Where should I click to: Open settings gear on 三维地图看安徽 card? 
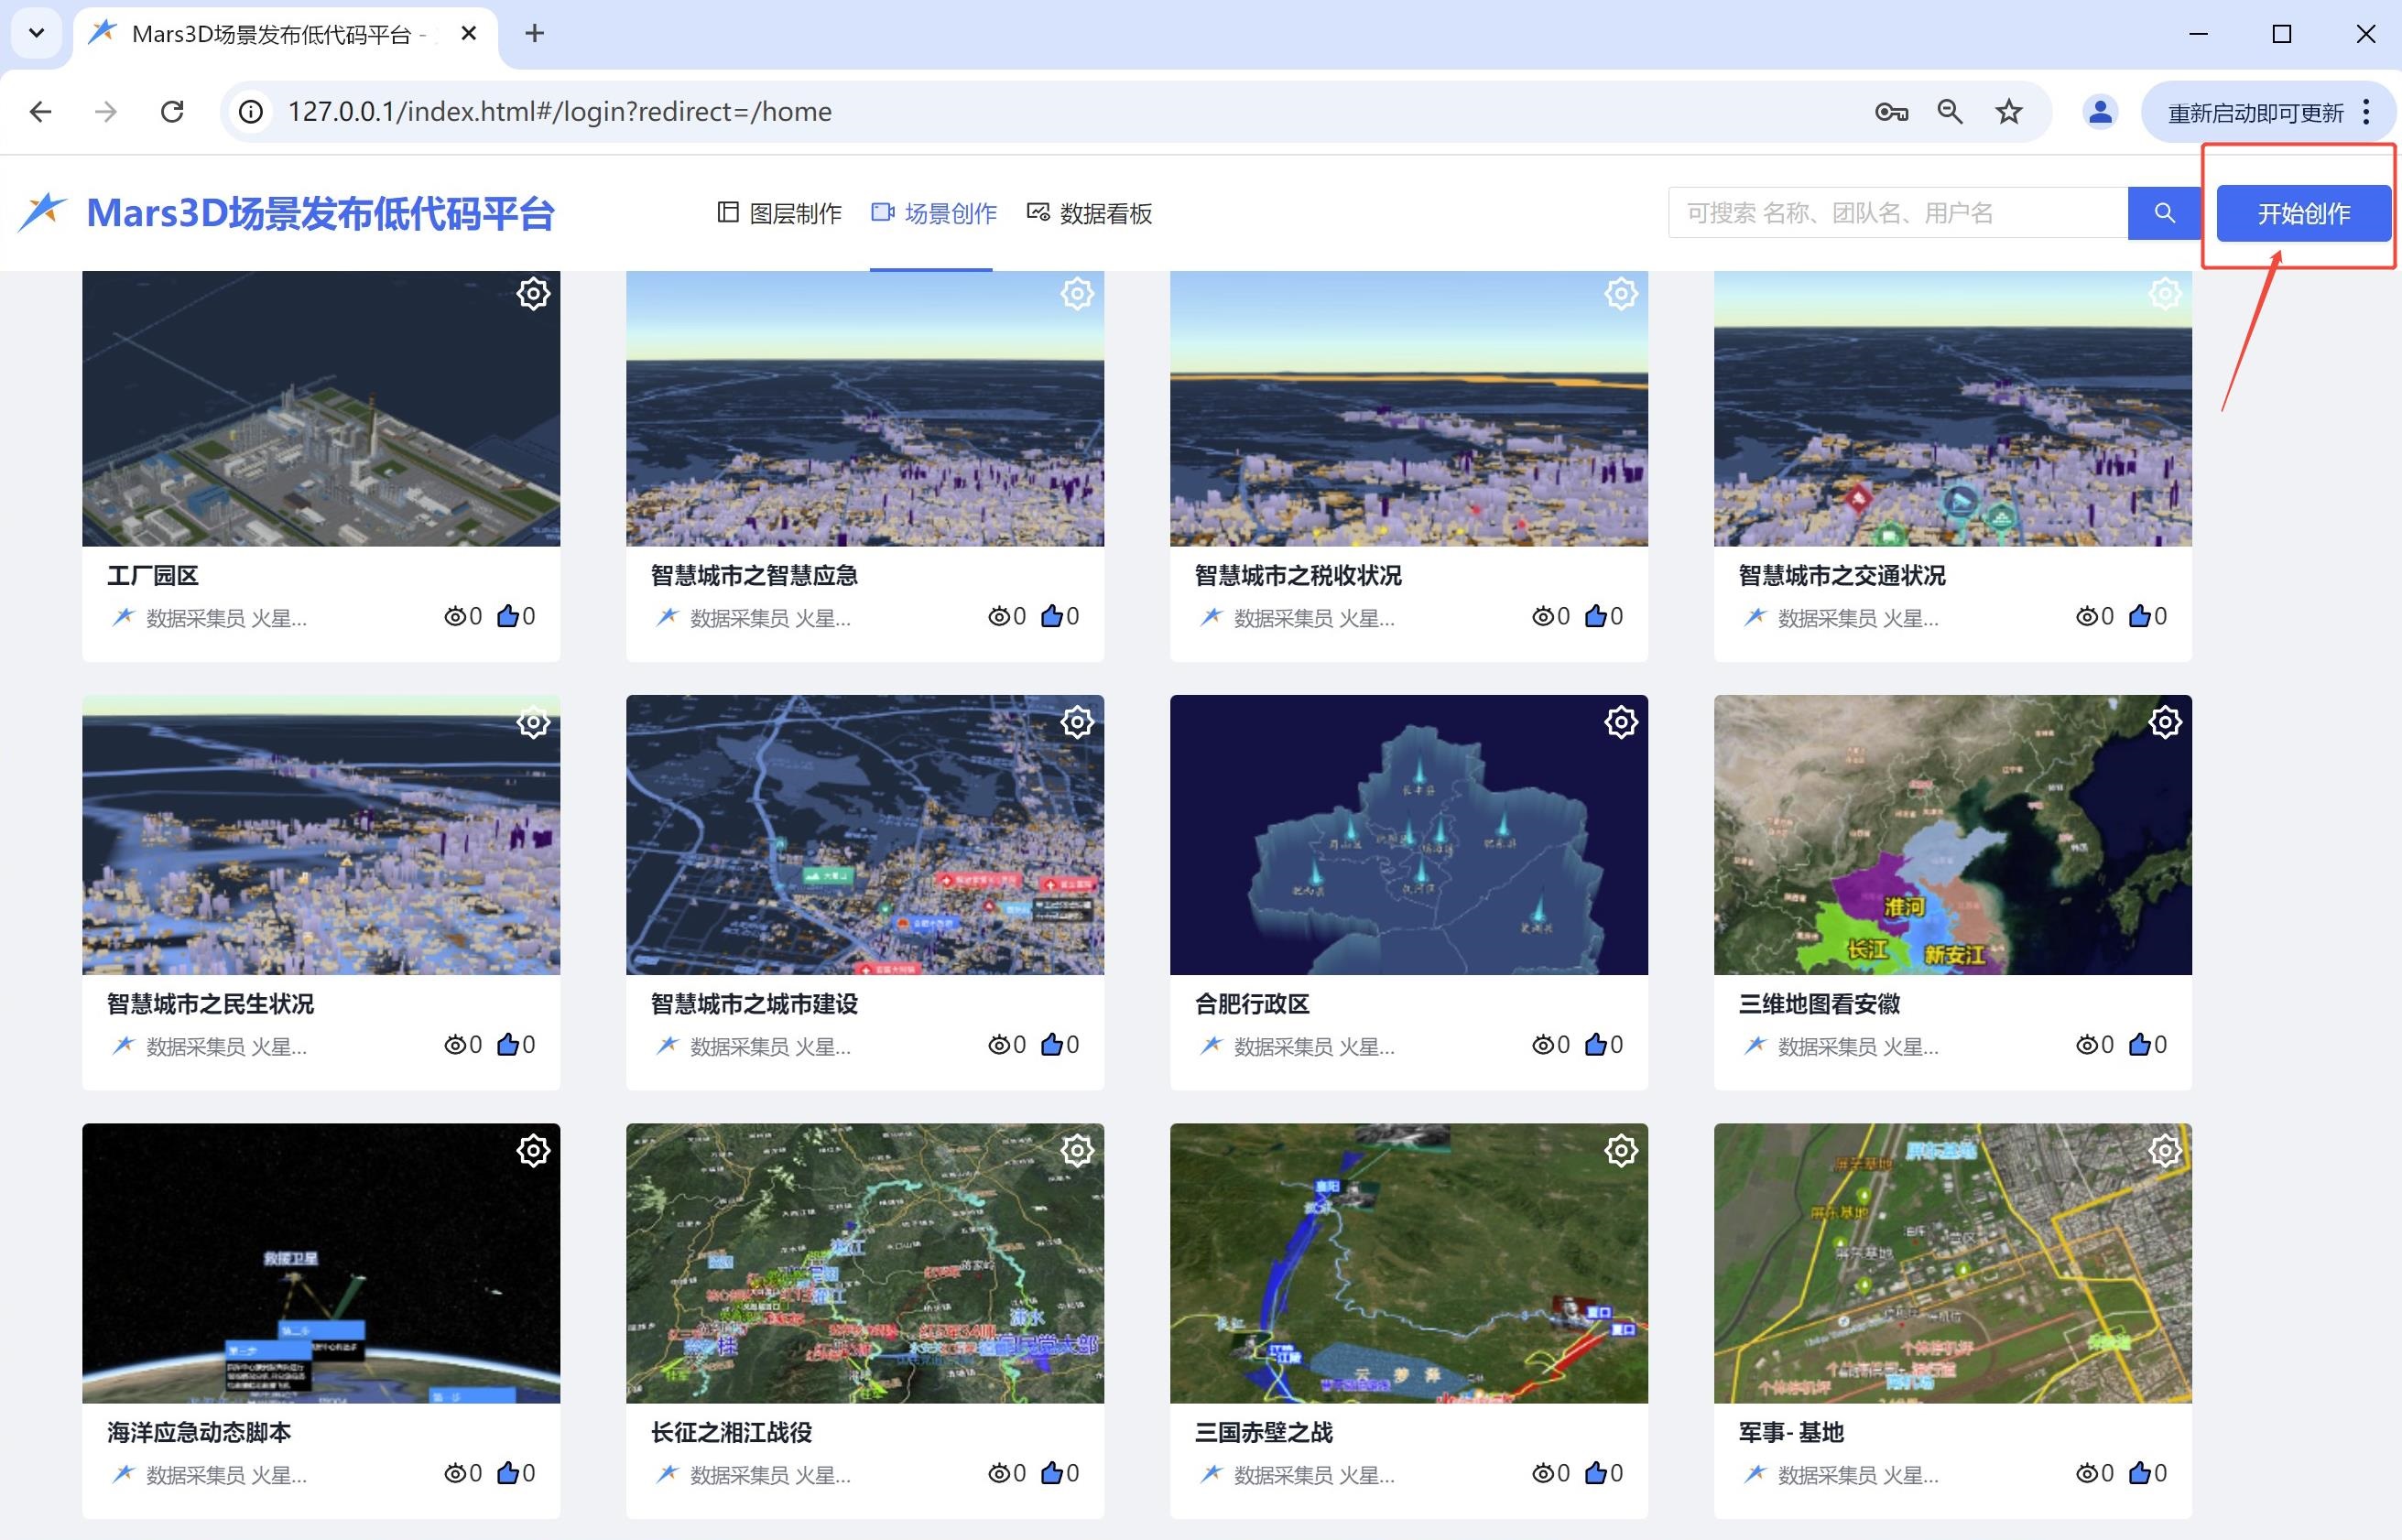(x=2165, y=722)
